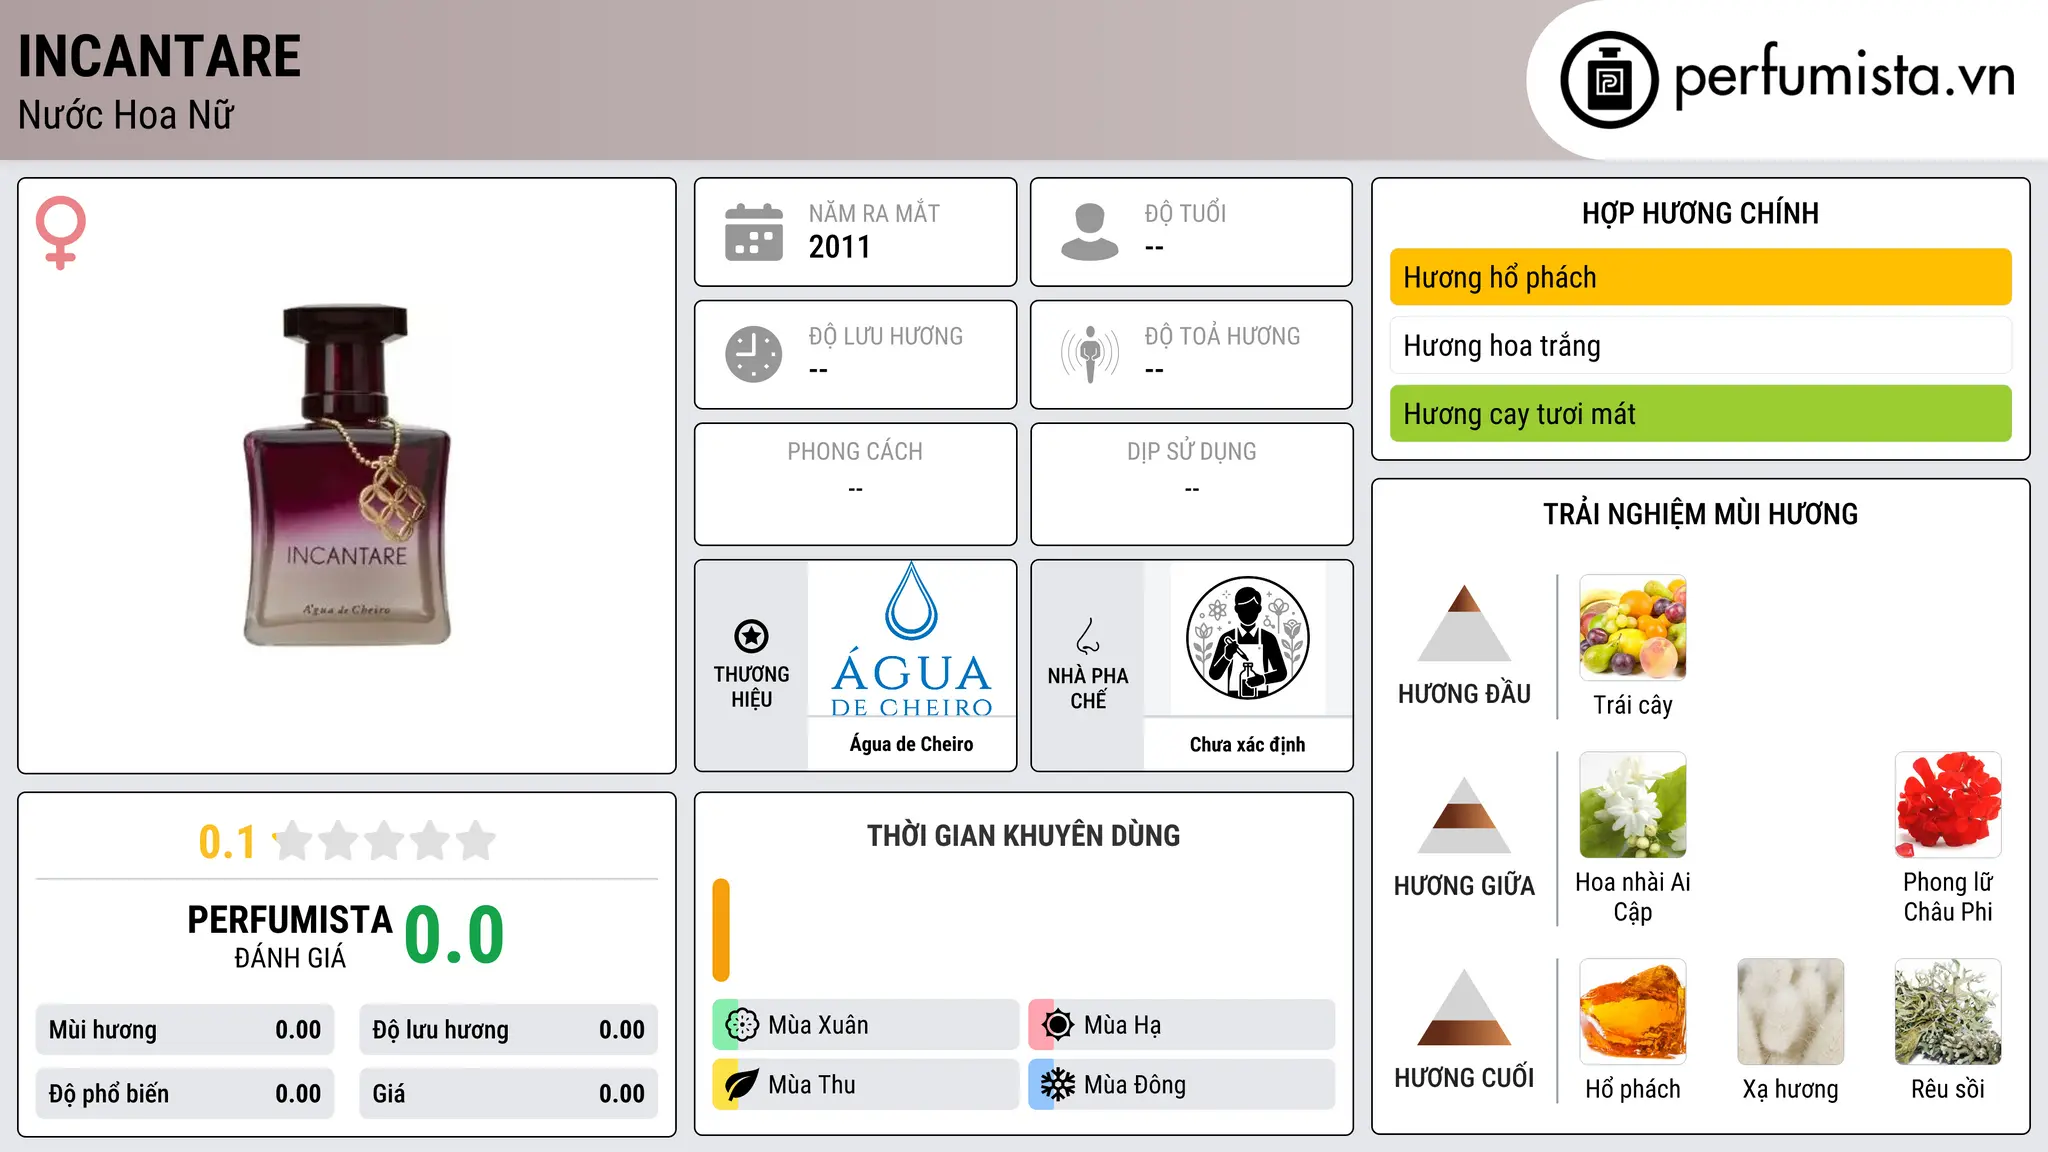Click the Hương cuối pyramid icon
This screenshot has width=2048, height=1152.
pyautogui.click(x=1464, y=1007)
